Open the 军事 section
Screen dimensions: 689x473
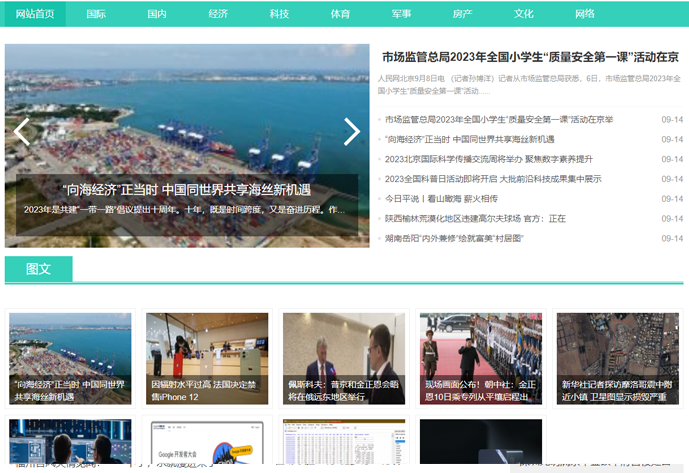click(x=401, y=14)
